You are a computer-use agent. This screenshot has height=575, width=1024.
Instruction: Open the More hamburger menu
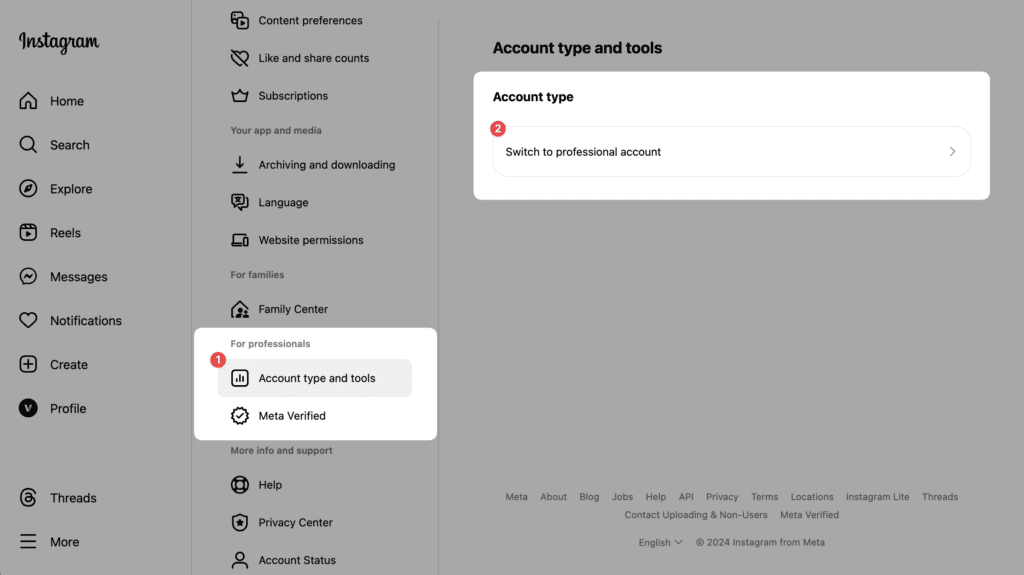click(x=28, y=541)
